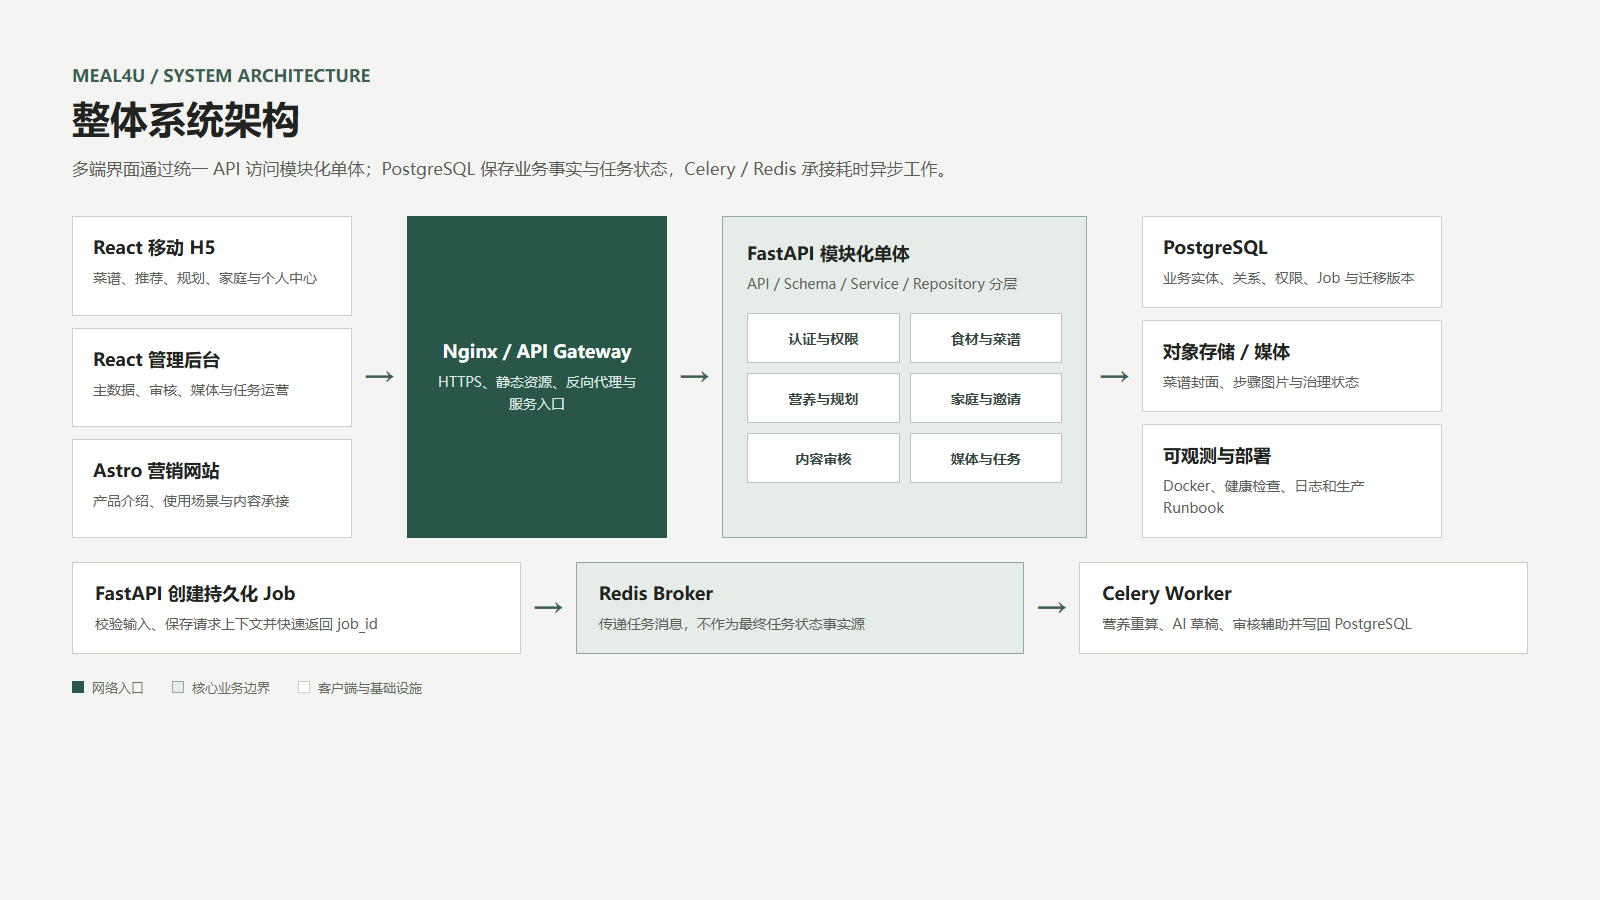Image resolution: width=1600 pixels, height=900 pixels.
Task: Click the Nginx / API Gateway block
Action: [537, 377]
